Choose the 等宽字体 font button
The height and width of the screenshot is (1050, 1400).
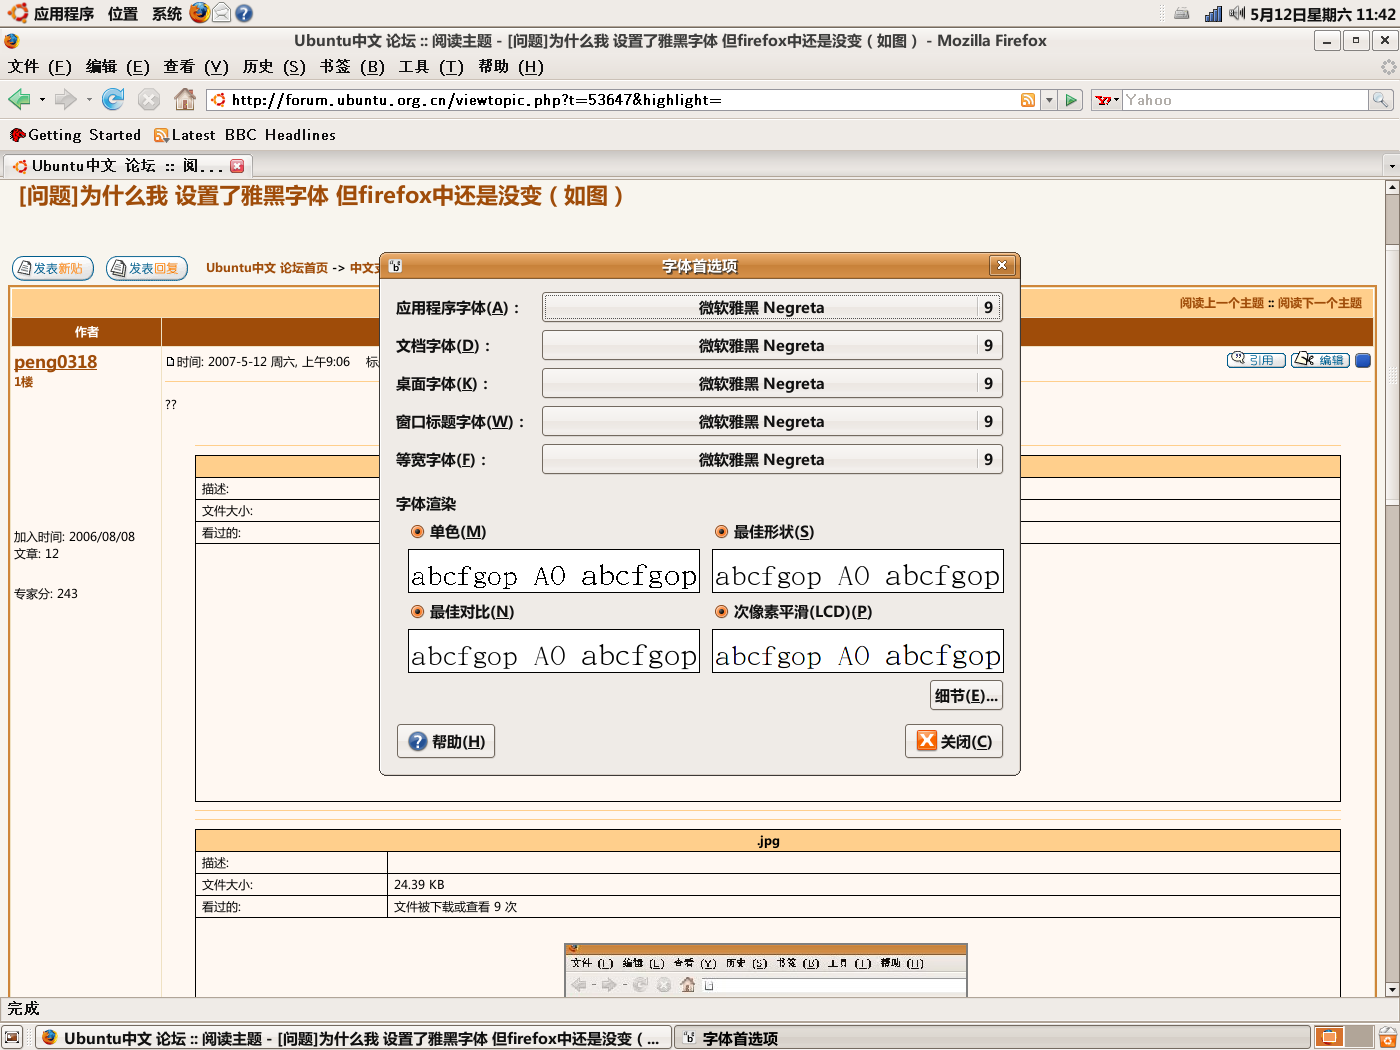(x=772, y=459)
